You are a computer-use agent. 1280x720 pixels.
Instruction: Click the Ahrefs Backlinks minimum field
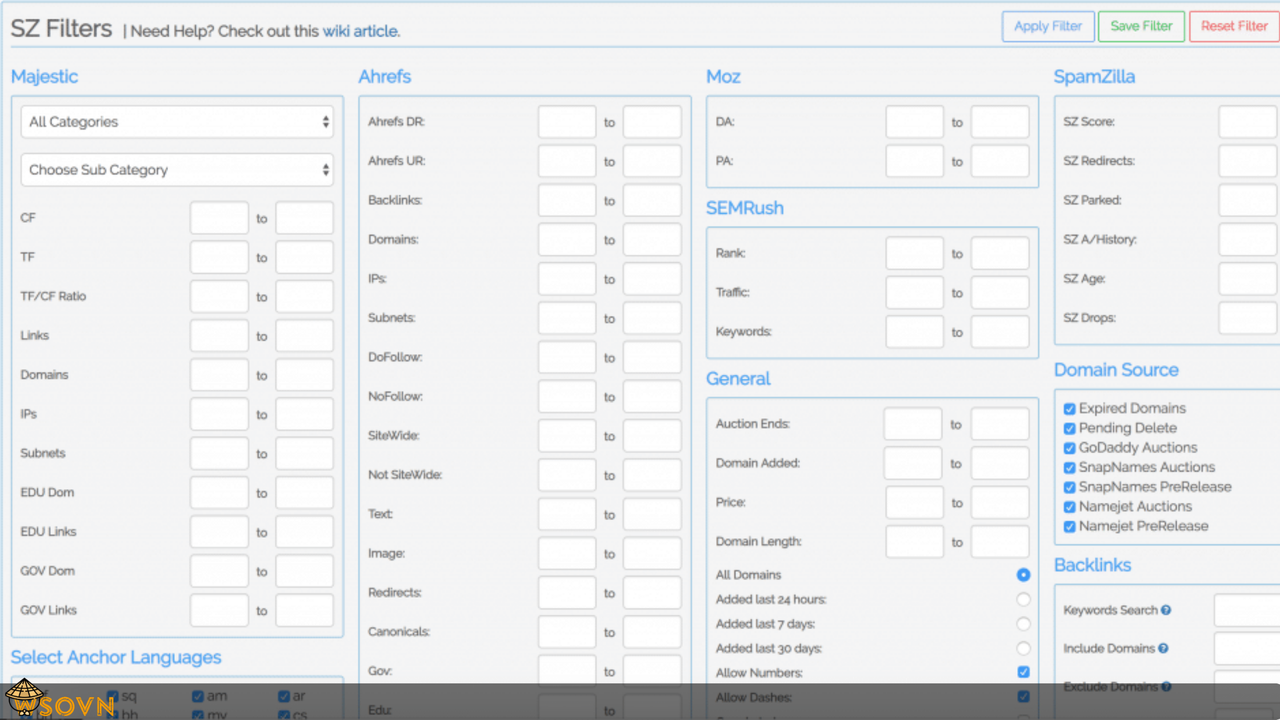(567, 200)
